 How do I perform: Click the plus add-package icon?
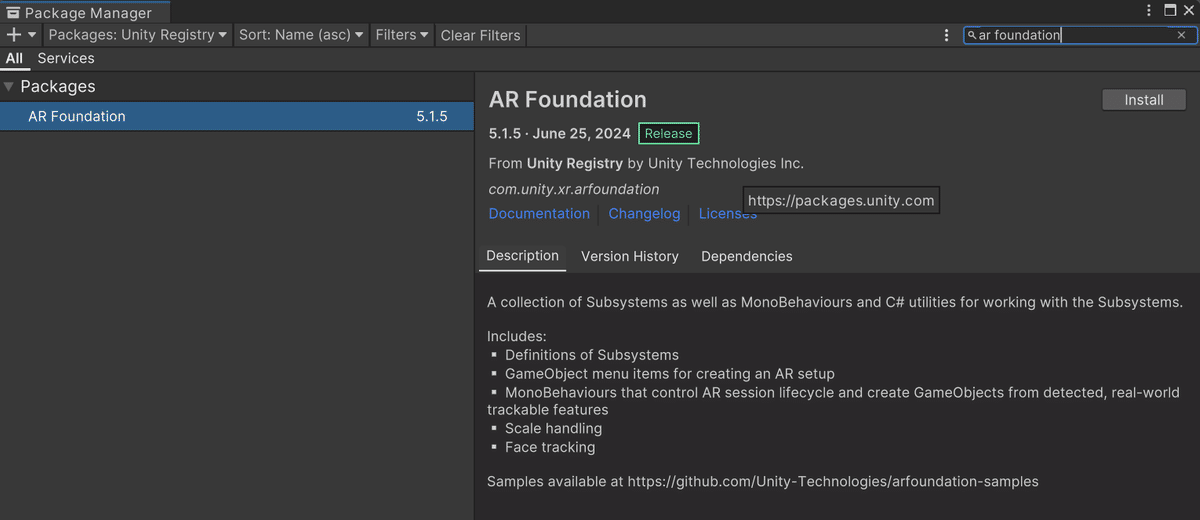[x=13, y=35]
